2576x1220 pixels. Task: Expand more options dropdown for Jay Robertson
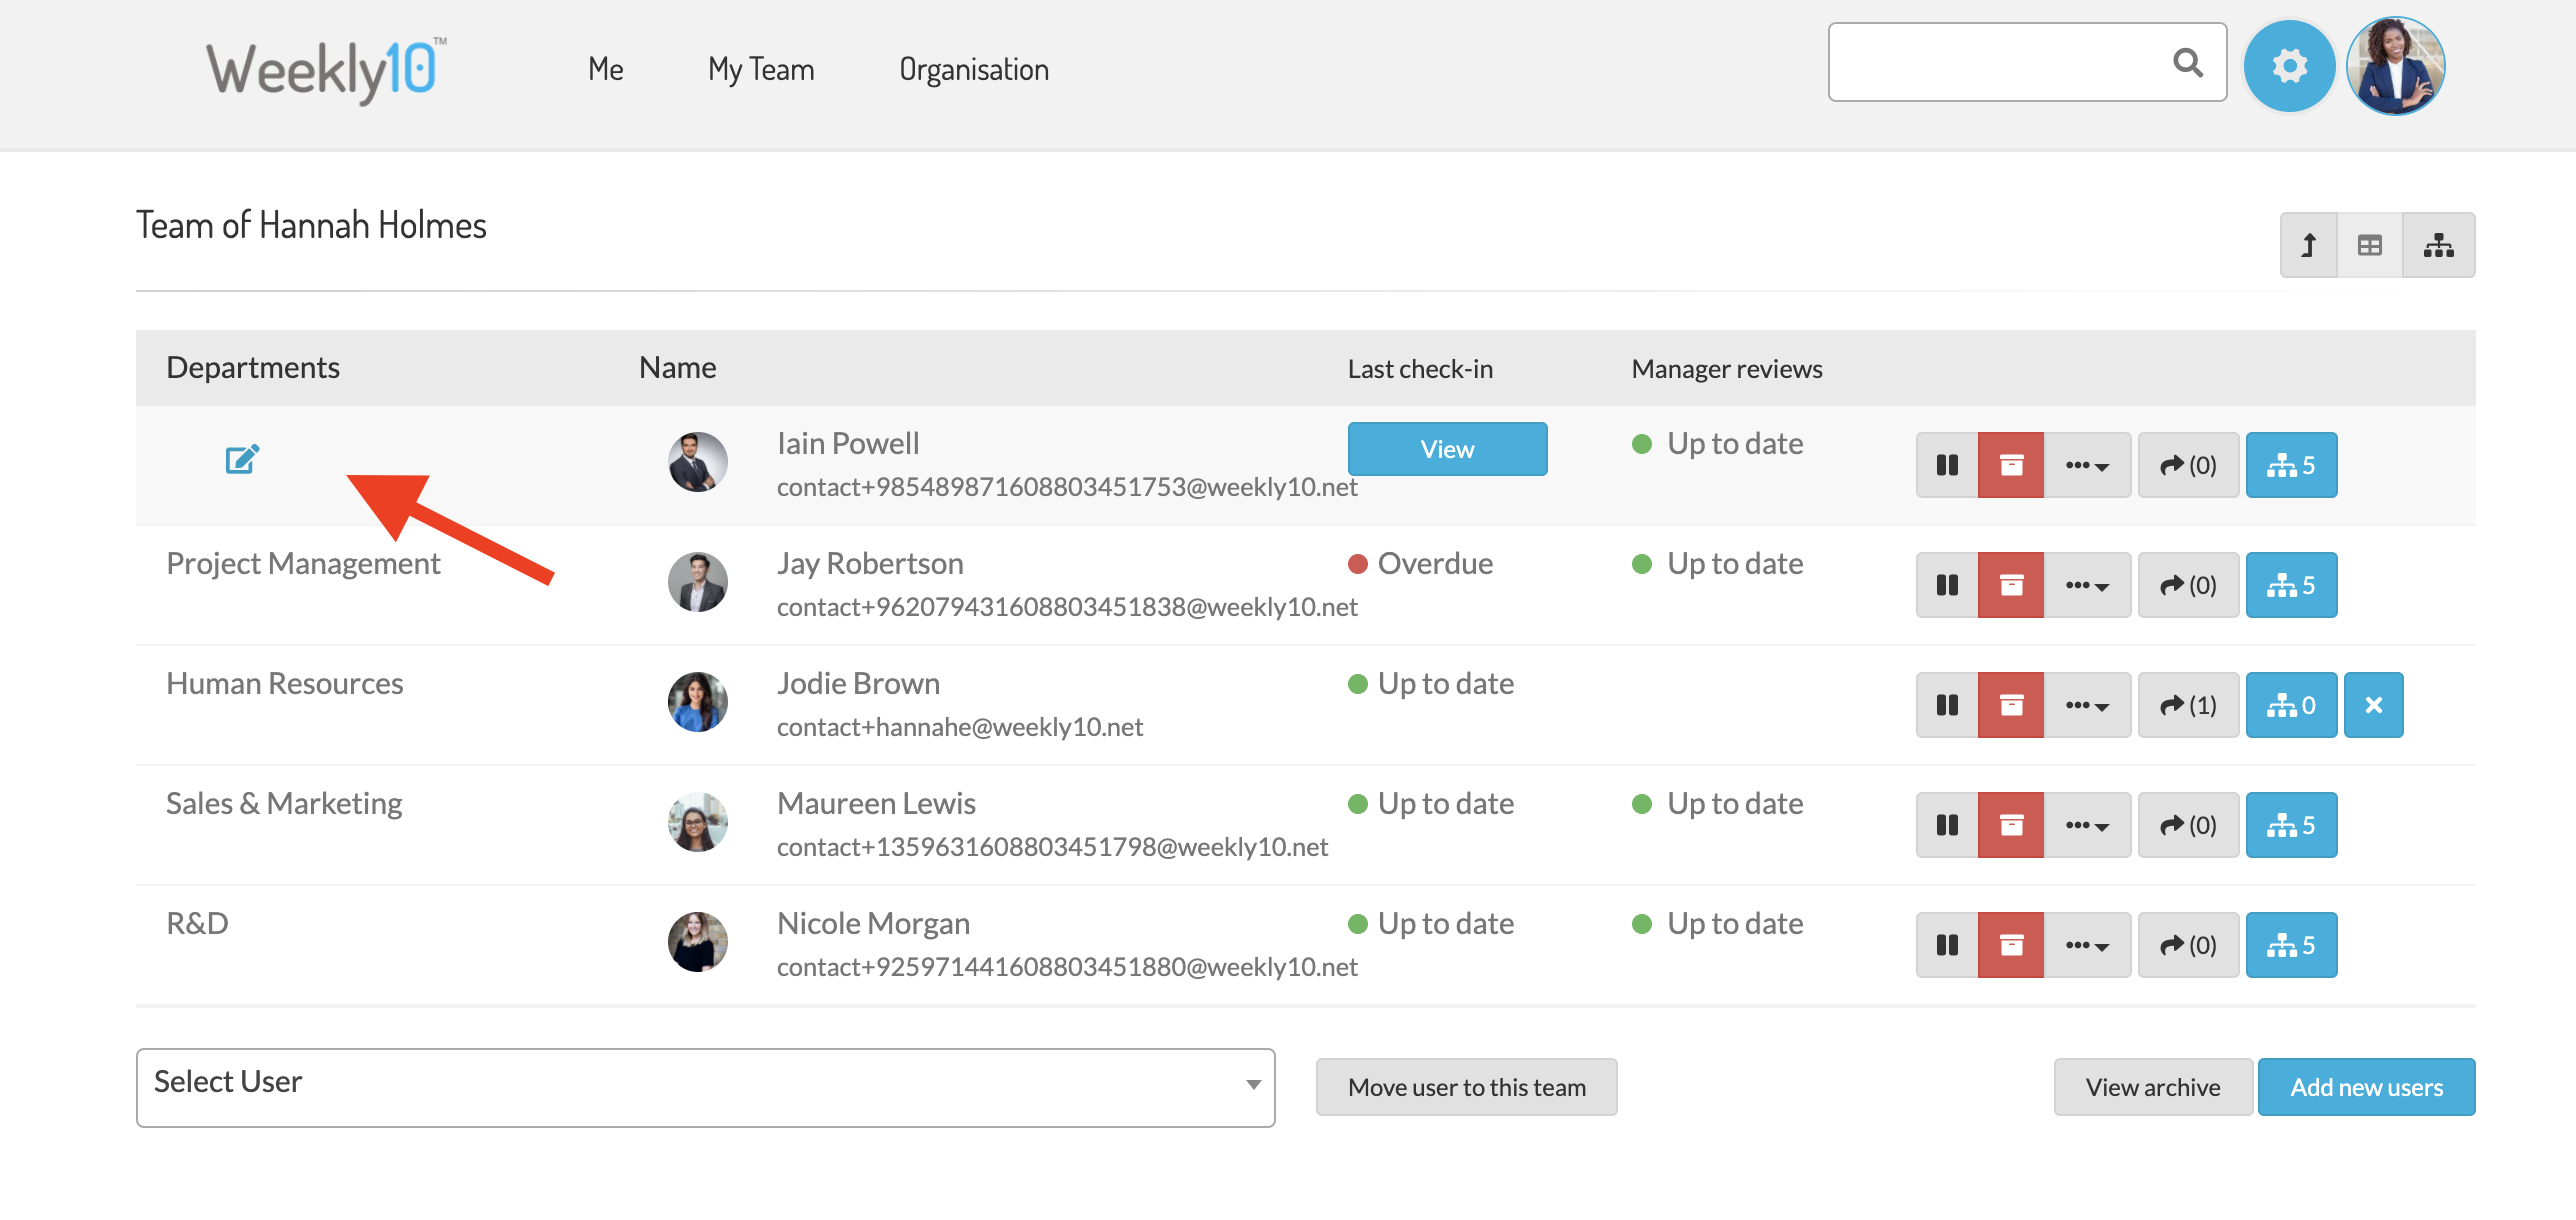coord(2086,585)
